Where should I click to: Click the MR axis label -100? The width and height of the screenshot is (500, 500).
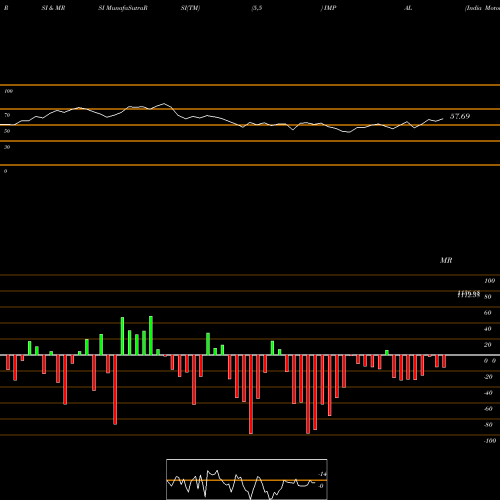[489, 441]
